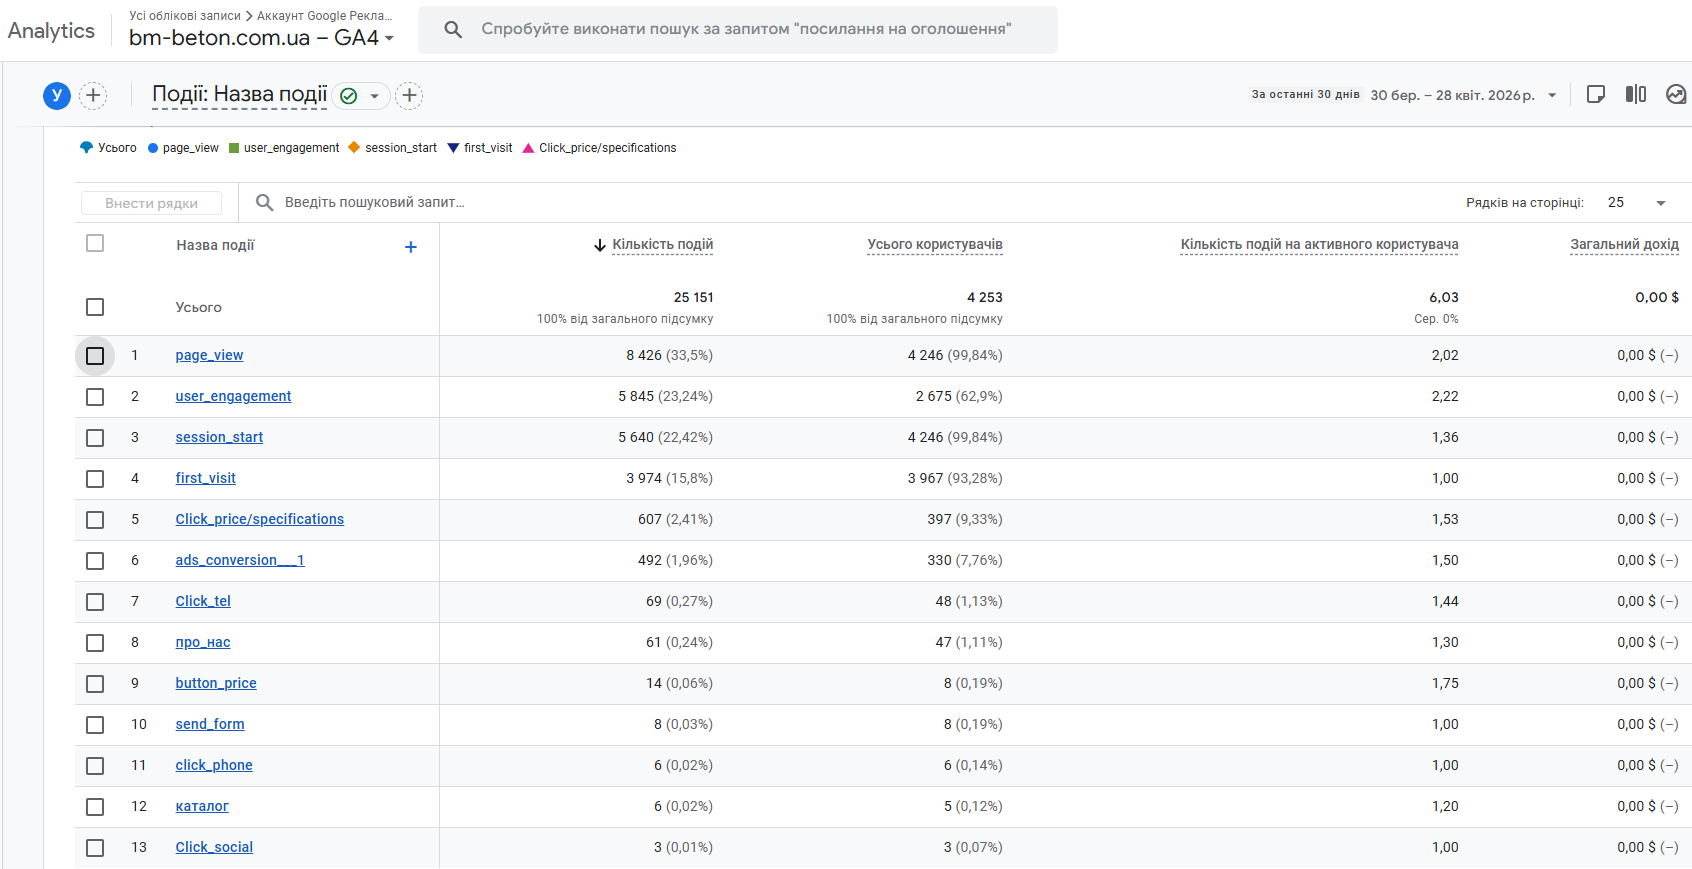Toggle the compare columns view icon
The height and width of the screenshot is (869, 1692).
pos(1636,94)
